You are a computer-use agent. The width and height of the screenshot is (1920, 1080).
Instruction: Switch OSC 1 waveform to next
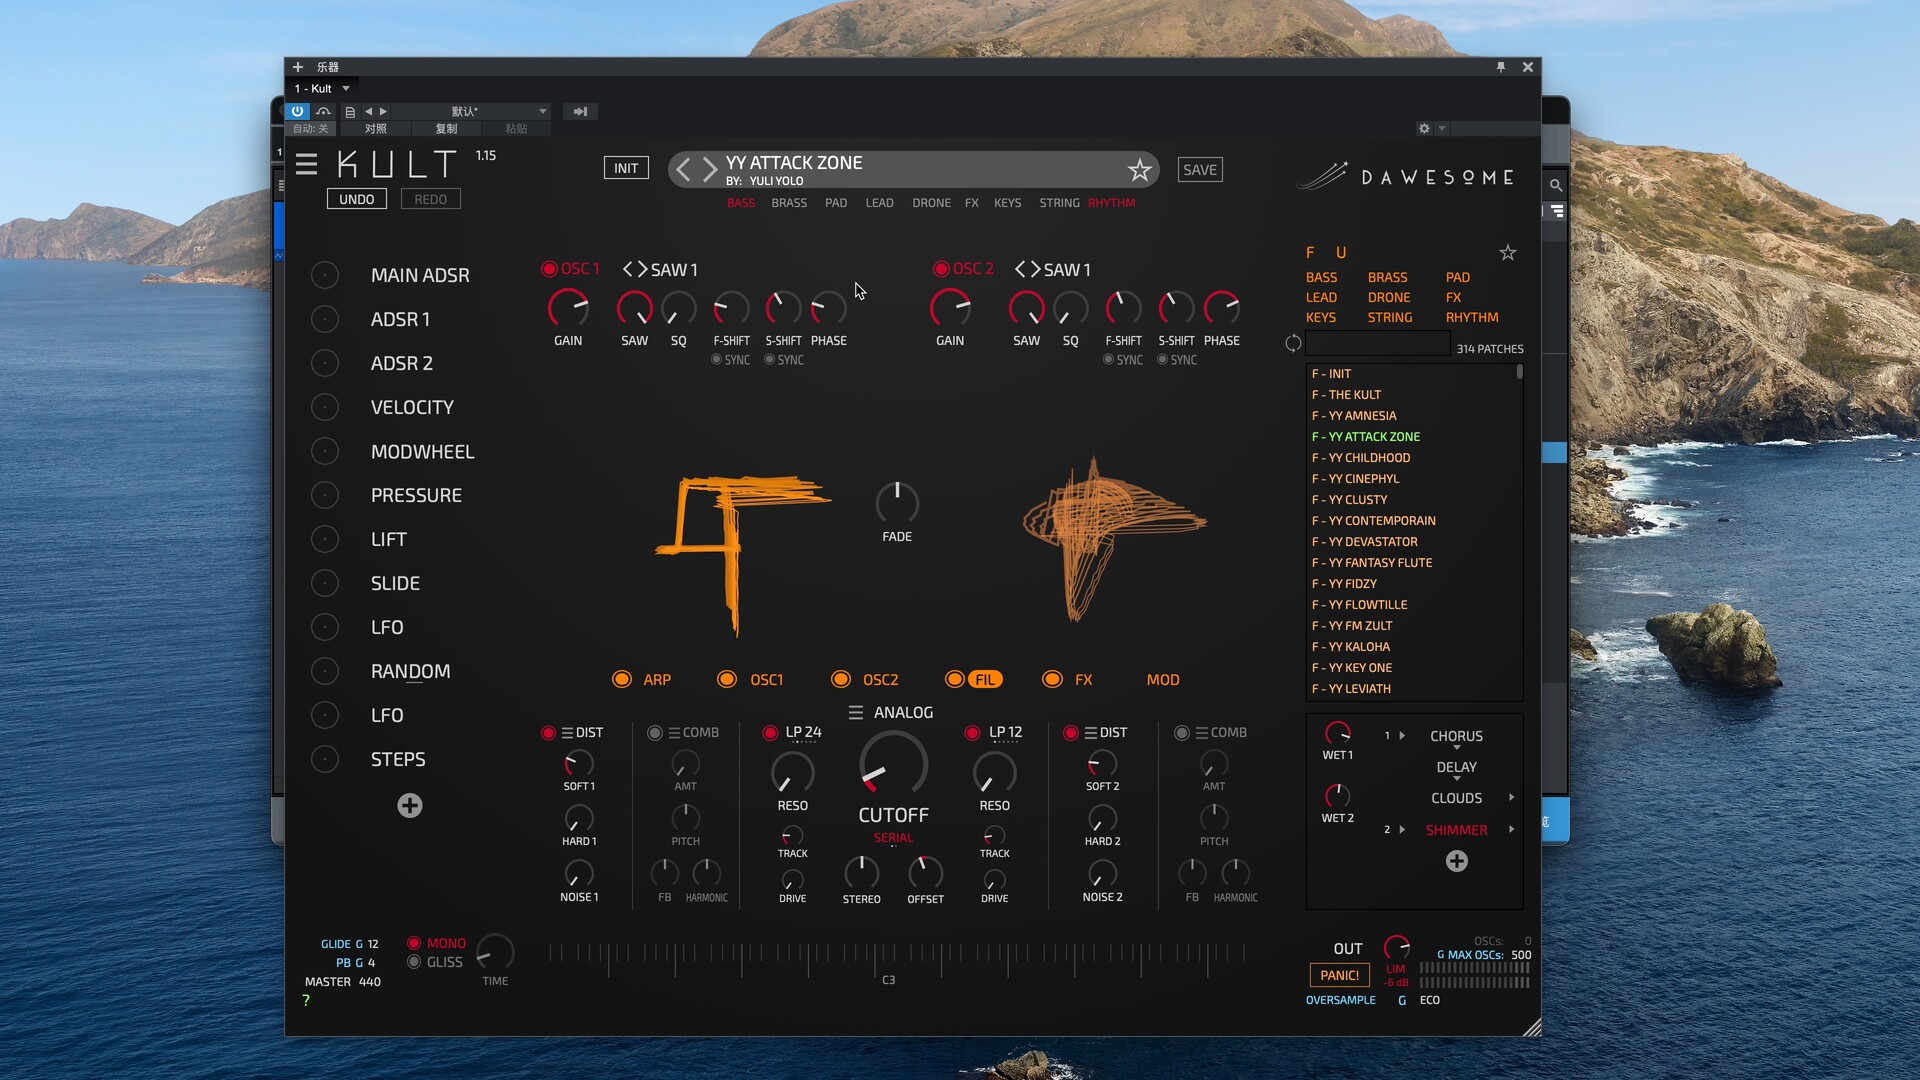(641, 270)
